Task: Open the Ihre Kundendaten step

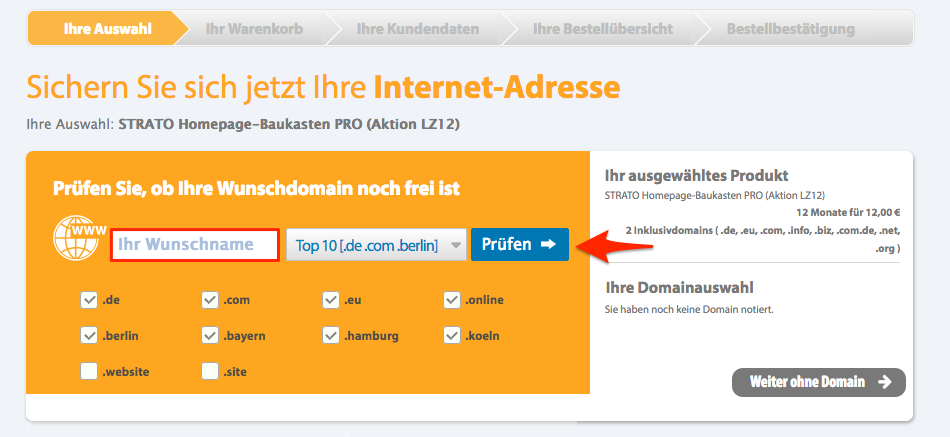Action: pos(417,28)
